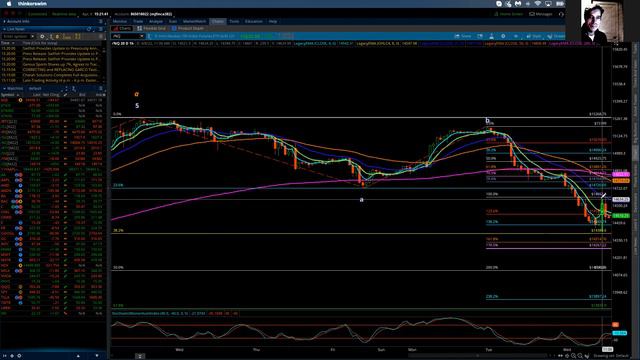The height and width of the screenshot is (360, 640).
Task: Open the Genius Sports Shares news headline
Action: pyautogui.click(x=60, y=64)
